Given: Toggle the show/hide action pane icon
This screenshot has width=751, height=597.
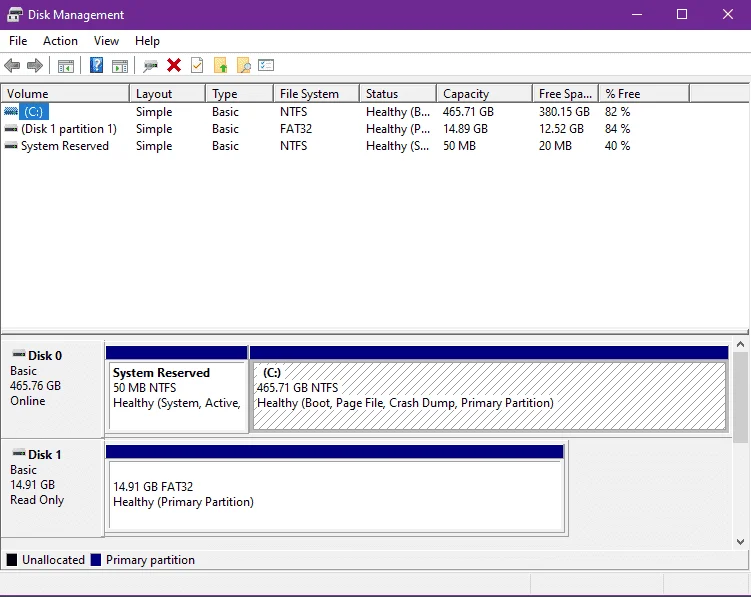Looking at the screenshot, I should pyautogui.click(x=120, y=66).
